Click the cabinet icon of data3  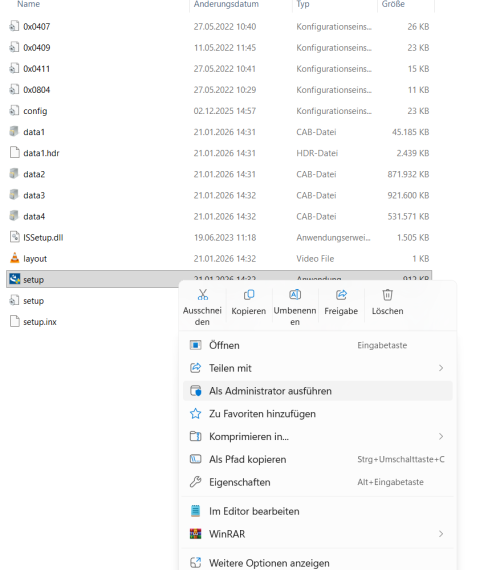(x=14, y=194)
